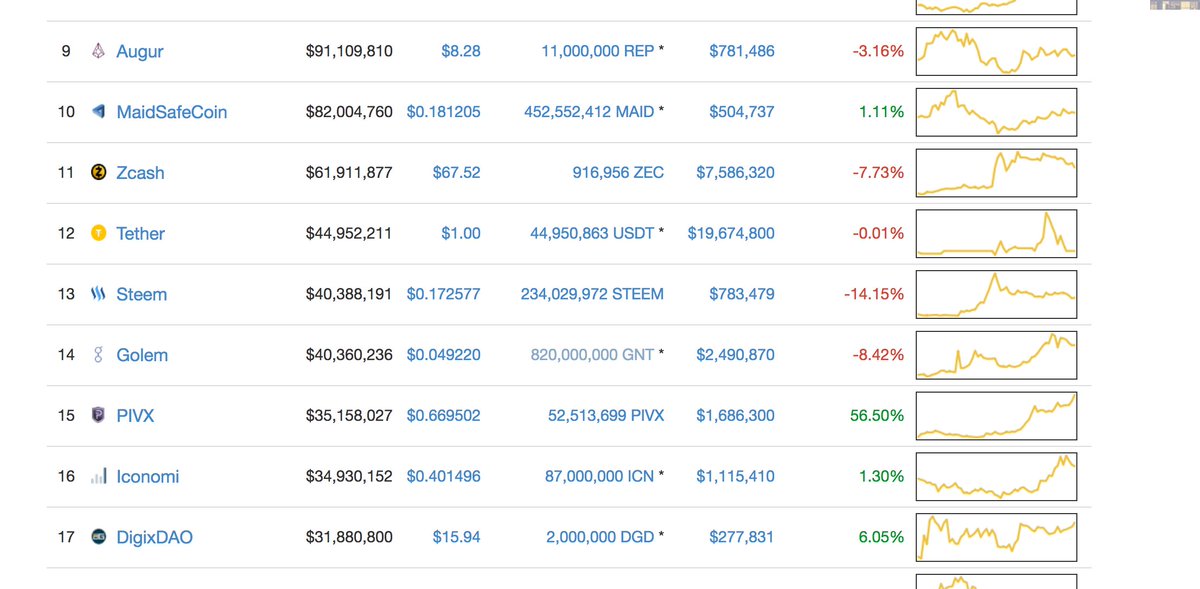Click the Golem coin logo icon
Screen dimensions: 1200x589
click(x=98, y=355)
